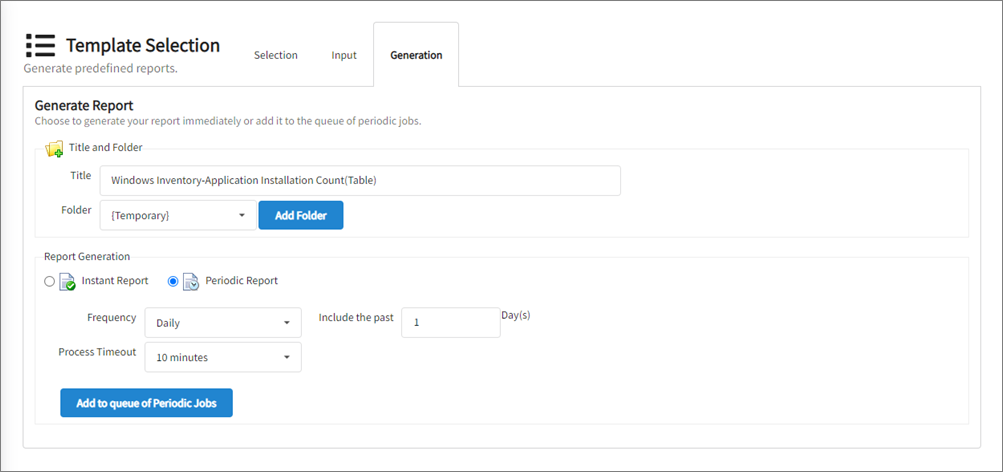Click the Periodic Report label
This screenshot has width=1003, height=472.
pos(242,281)
